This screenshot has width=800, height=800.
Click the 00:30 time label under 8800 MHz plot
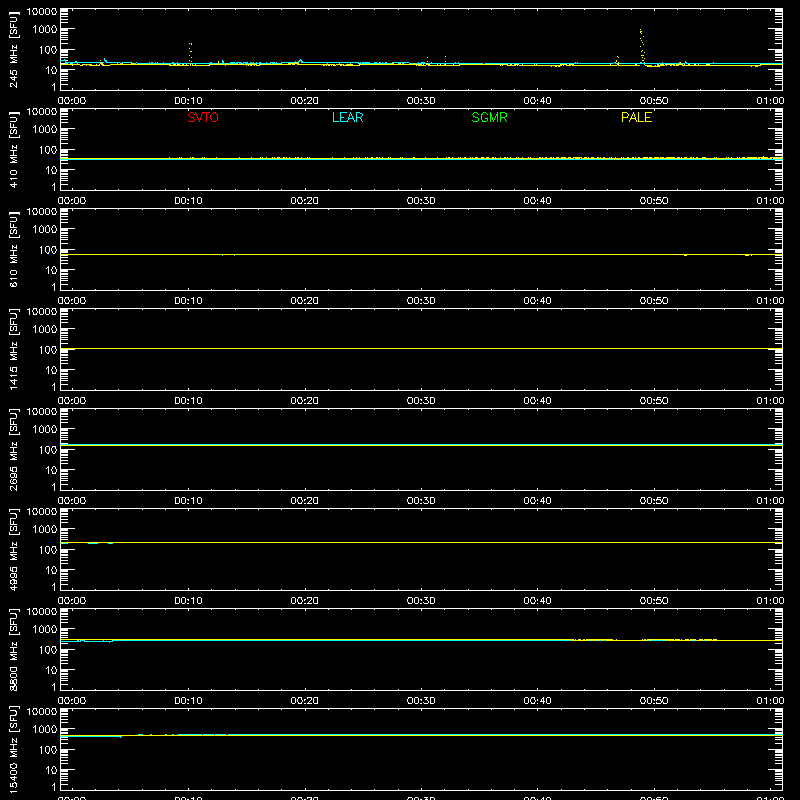[421, 701]
